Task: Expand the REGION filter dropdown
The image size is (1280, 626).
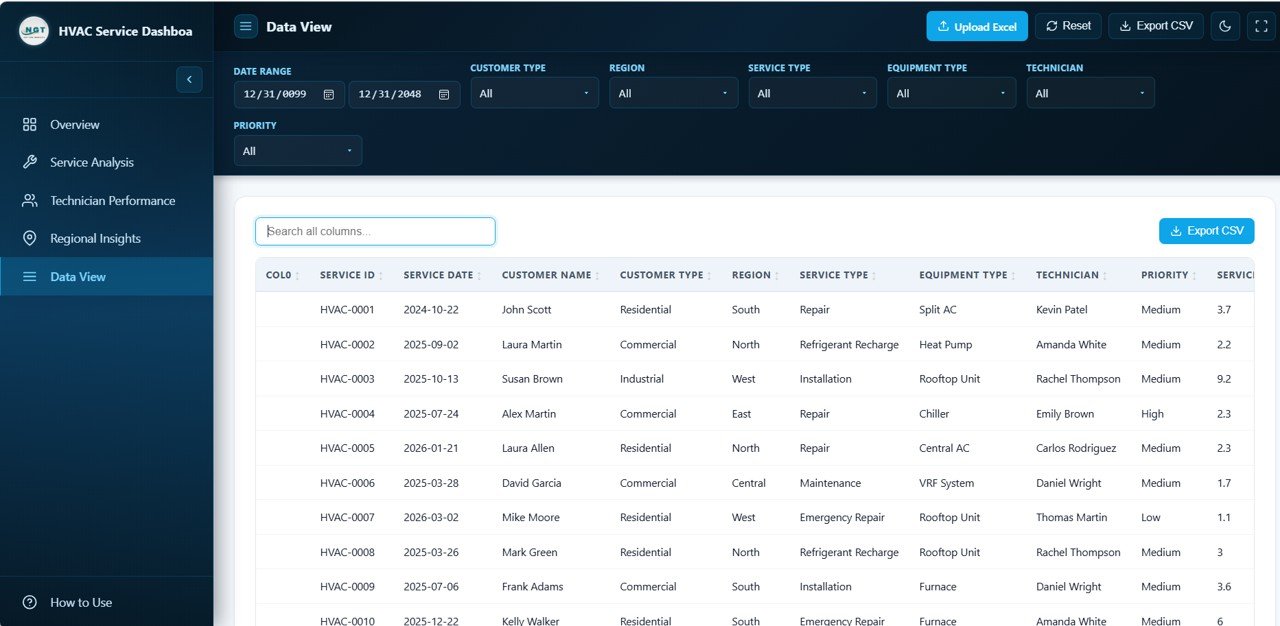Action: point(673,93)
